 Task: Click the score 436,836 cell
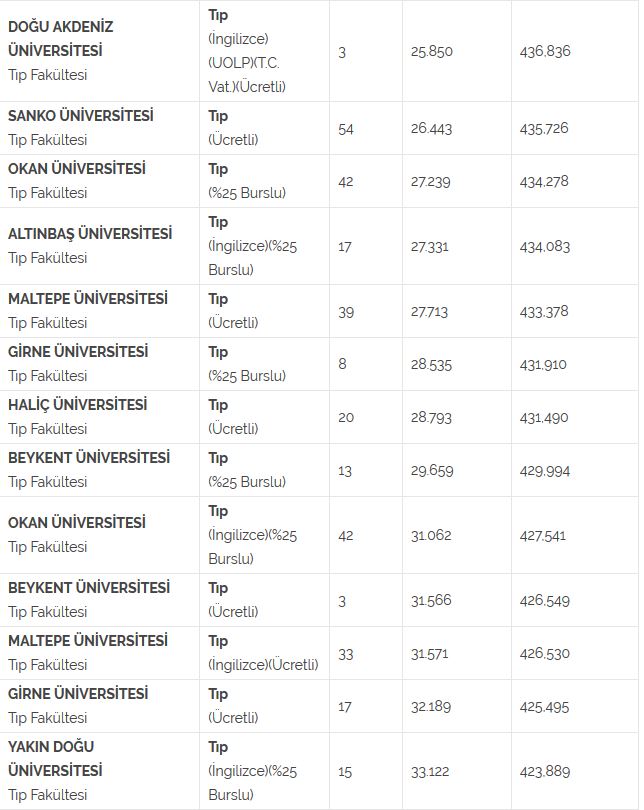tap(546, 51)
